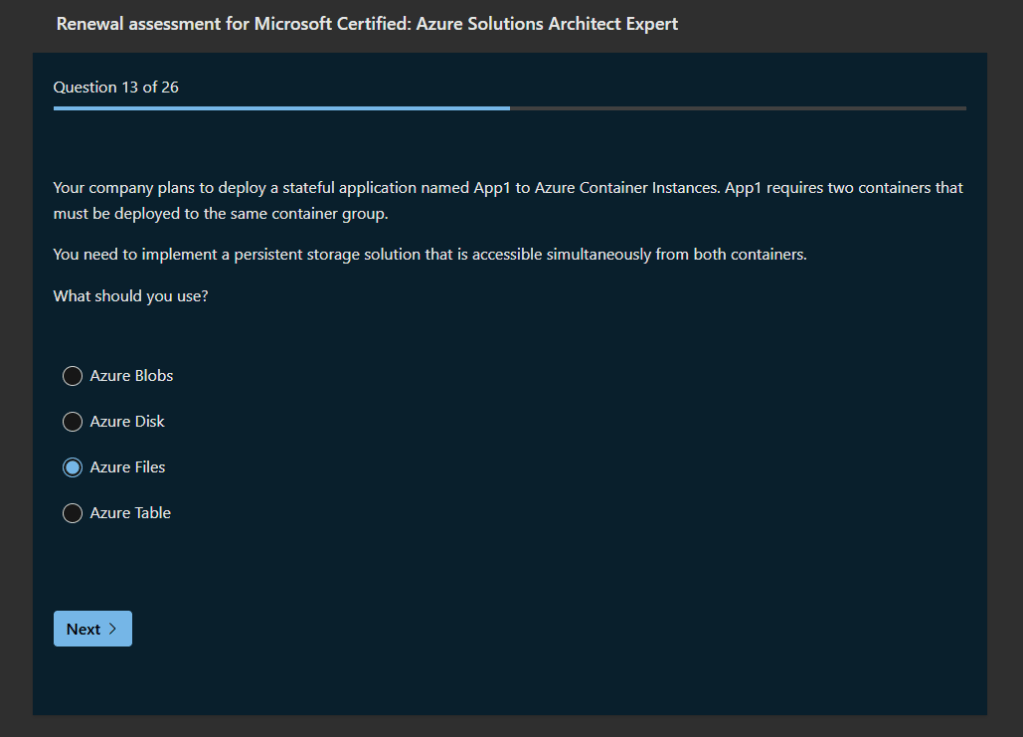This screenshot has width=1023, height=737.
Task: Click the renewal assessment title heading
Action: pyautogui.click(x=367, y=23)
